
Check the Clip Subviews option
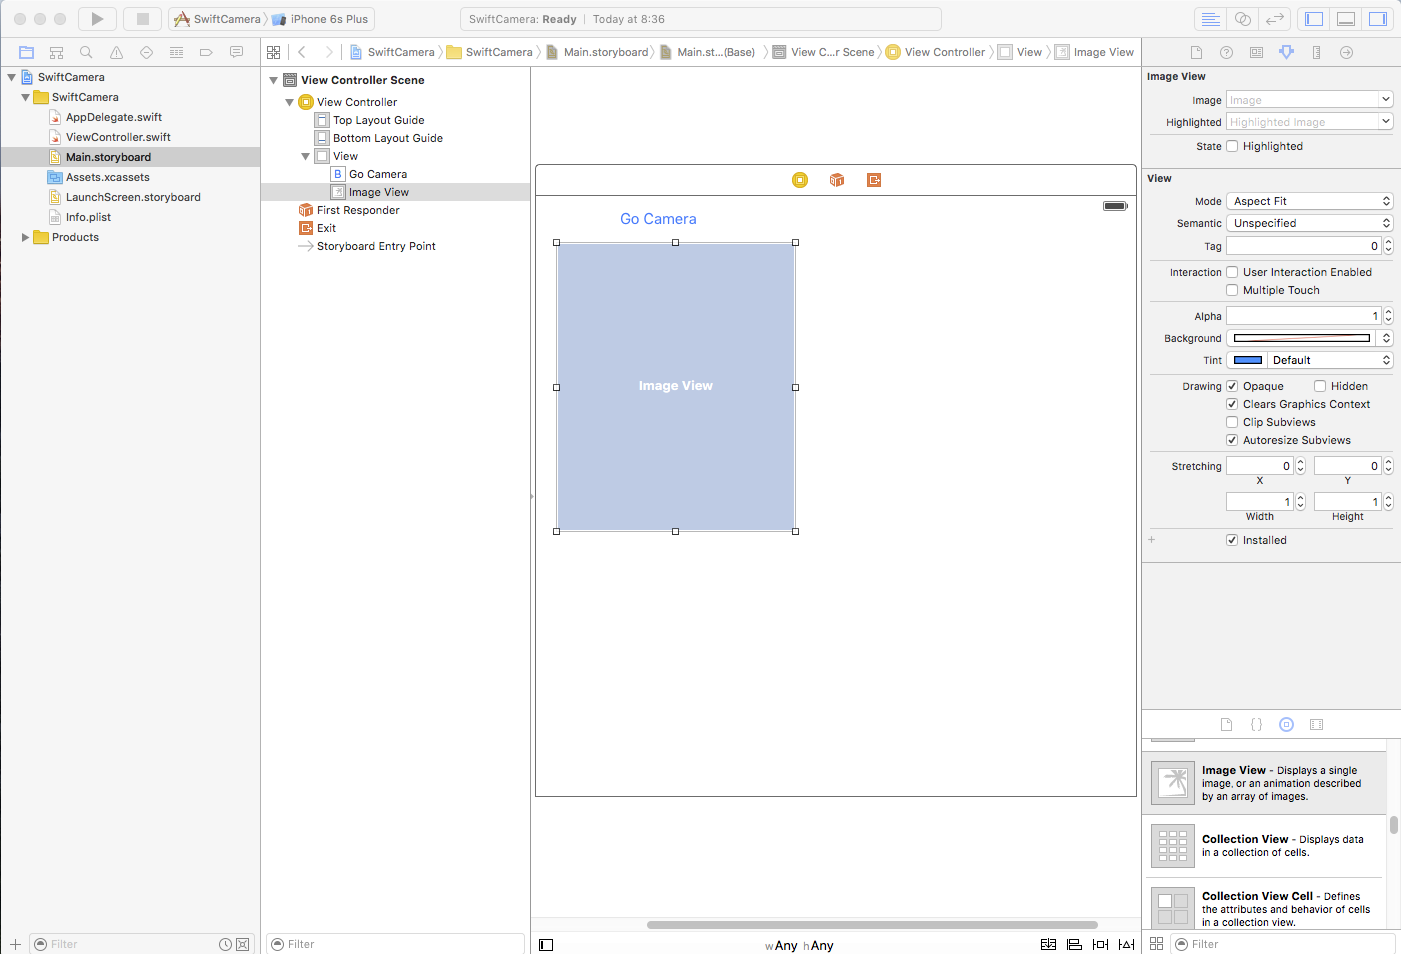click(1232, 422)
